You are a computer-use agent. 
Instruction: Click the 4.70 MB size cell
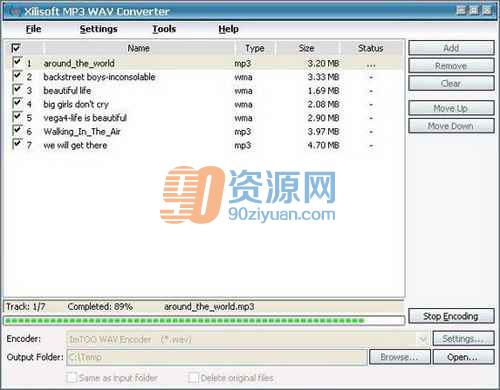coord(323,145)
